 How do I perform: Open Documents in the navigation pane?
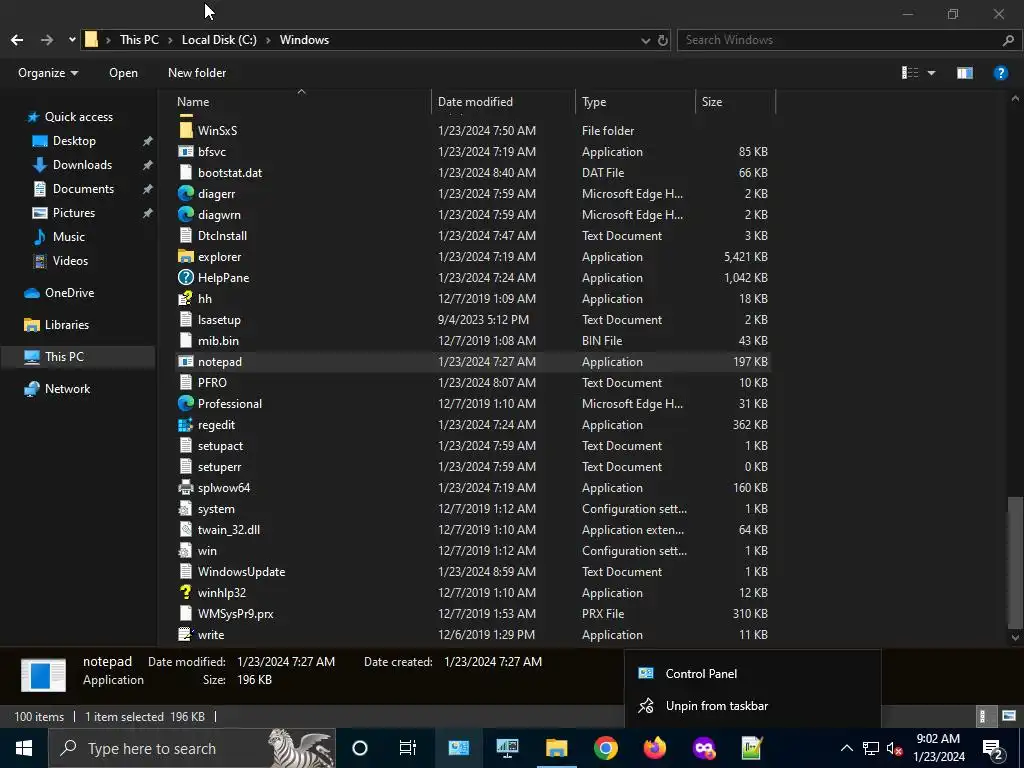[83, 189]
